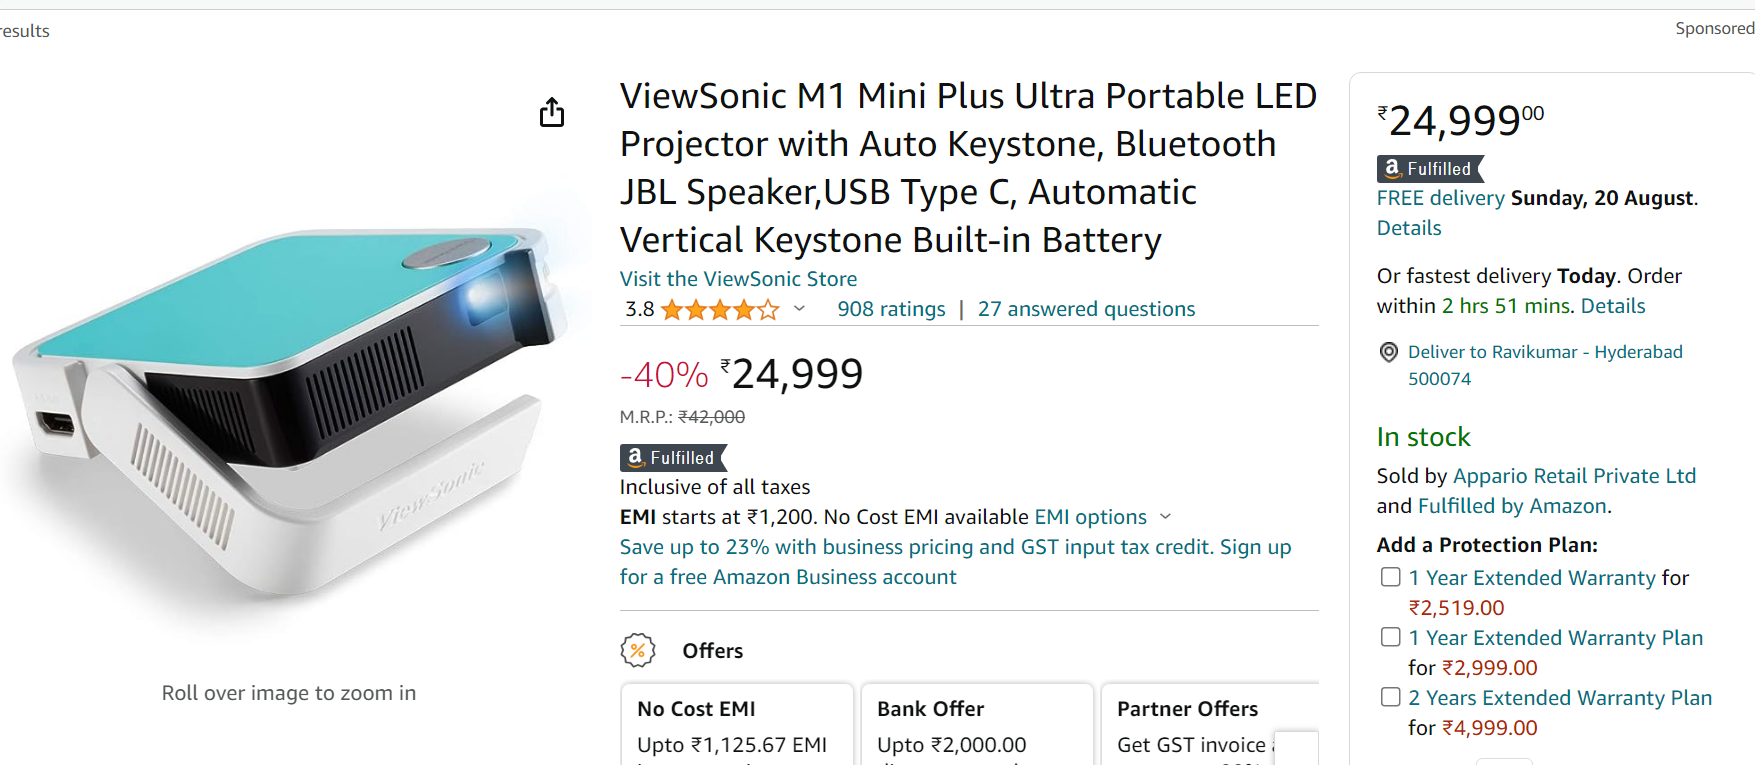The image size is (1755, 765).
Task: Click Appario Retail Private Ltd seller link
Action: [1574, 476]
